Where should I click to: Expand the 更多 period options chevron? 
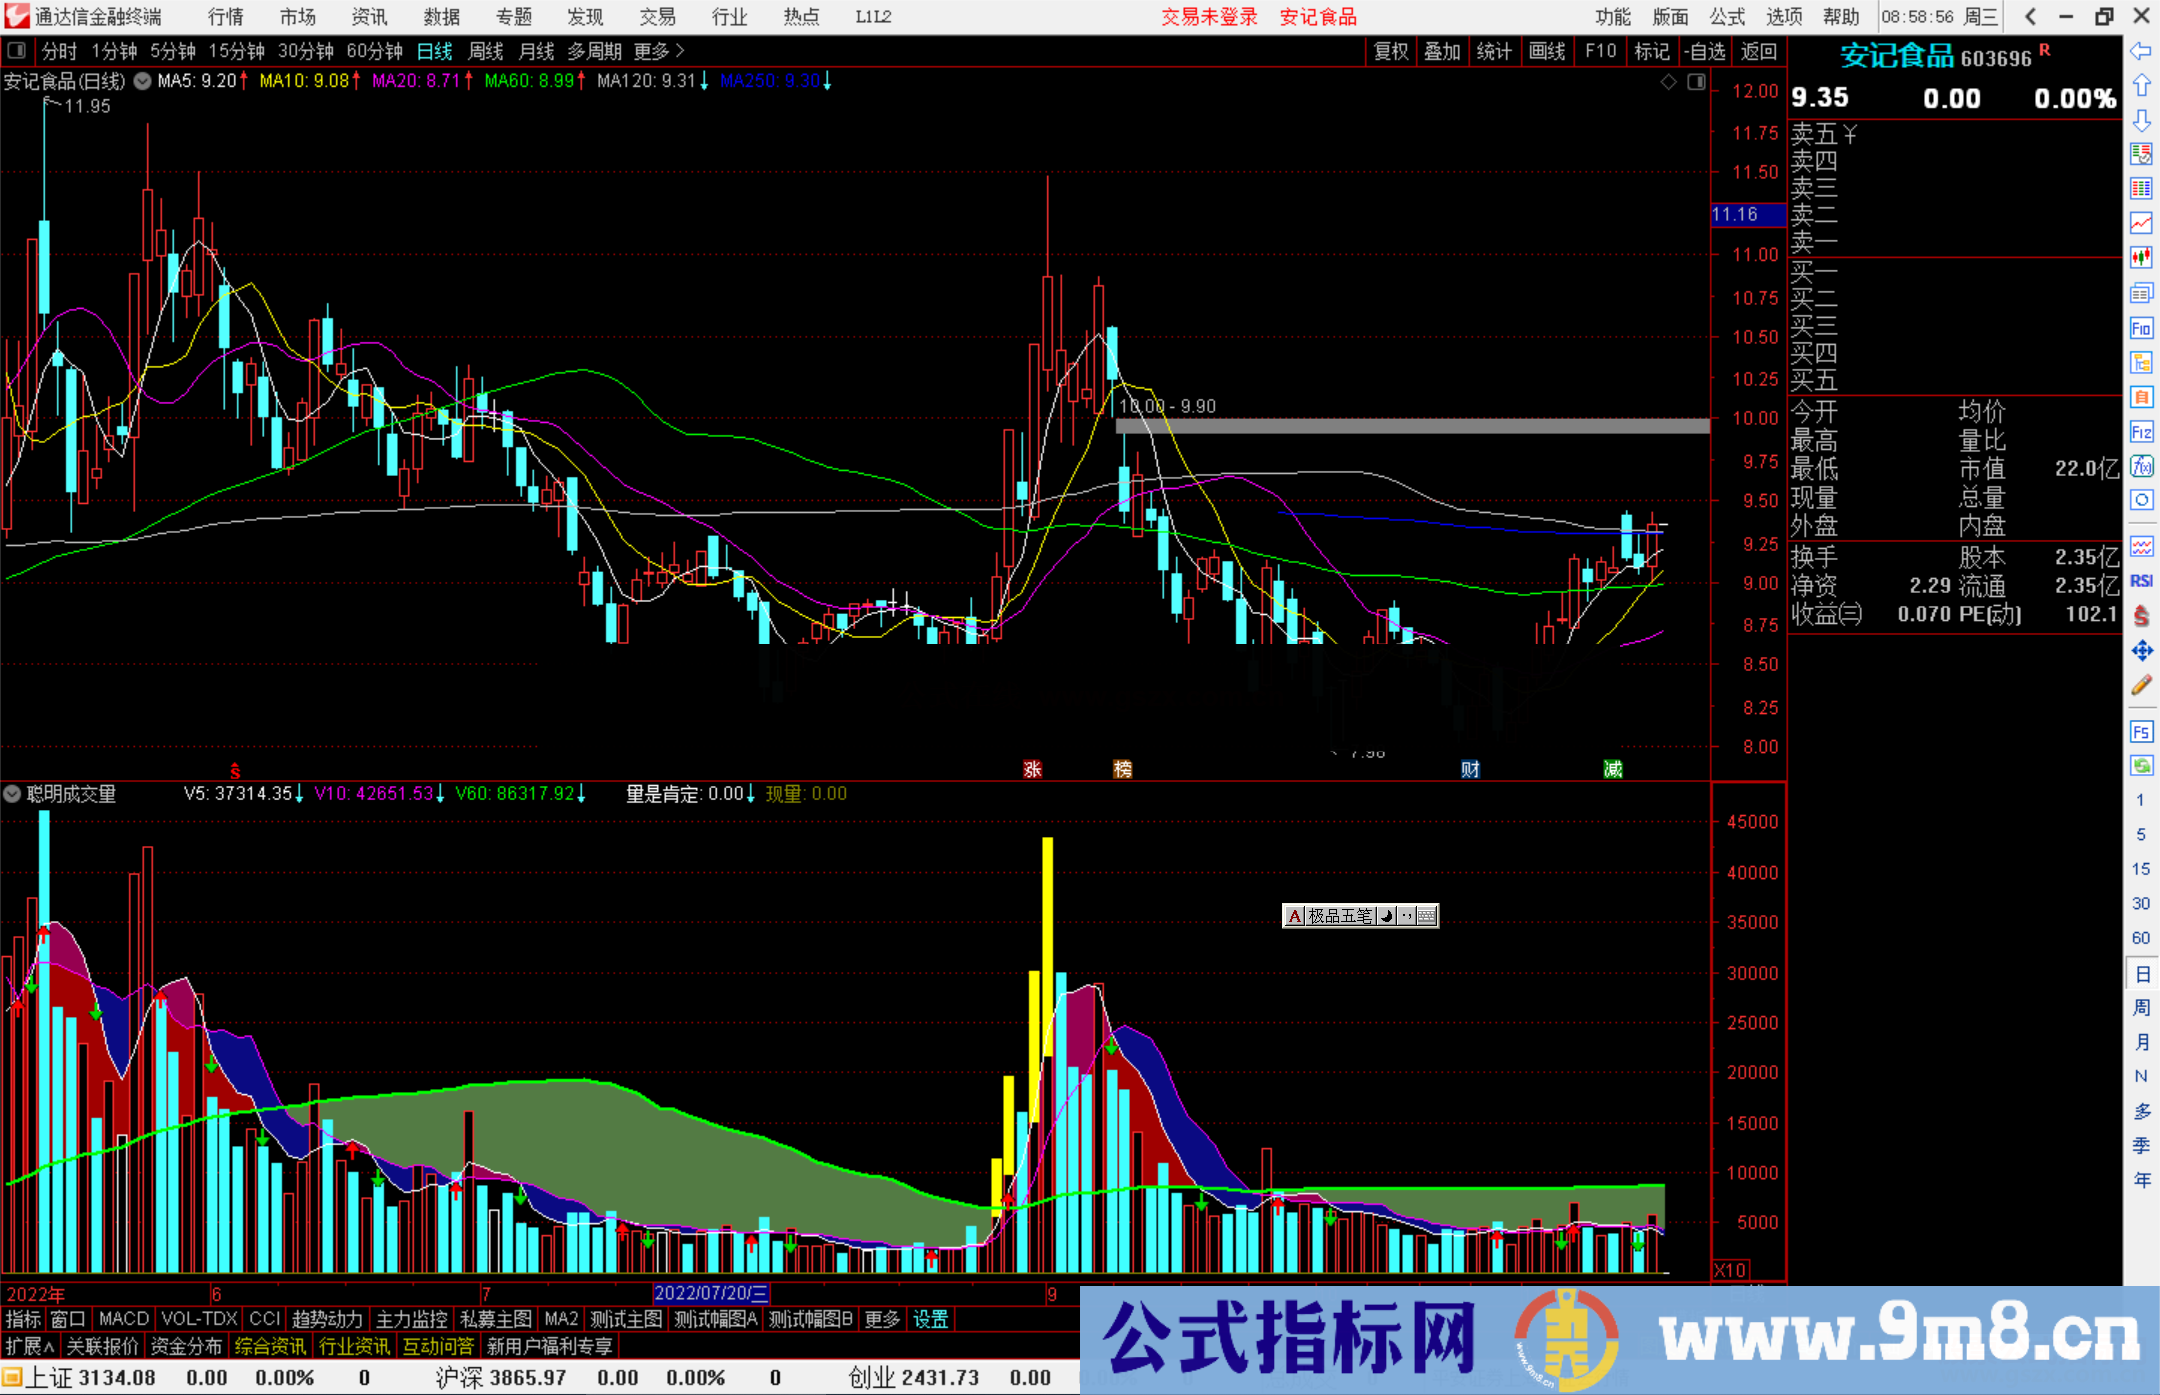(680, 51)
